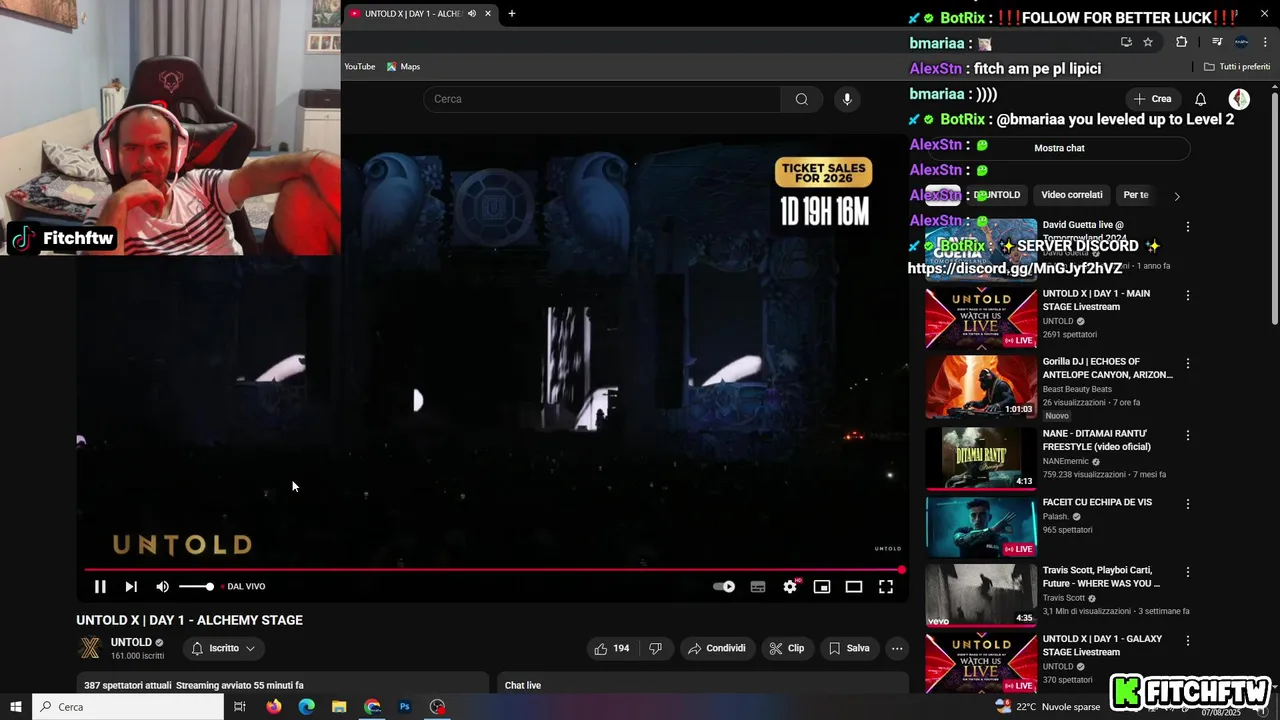Open options for NANE DITAMAI RANTU video

(1188, 436)
